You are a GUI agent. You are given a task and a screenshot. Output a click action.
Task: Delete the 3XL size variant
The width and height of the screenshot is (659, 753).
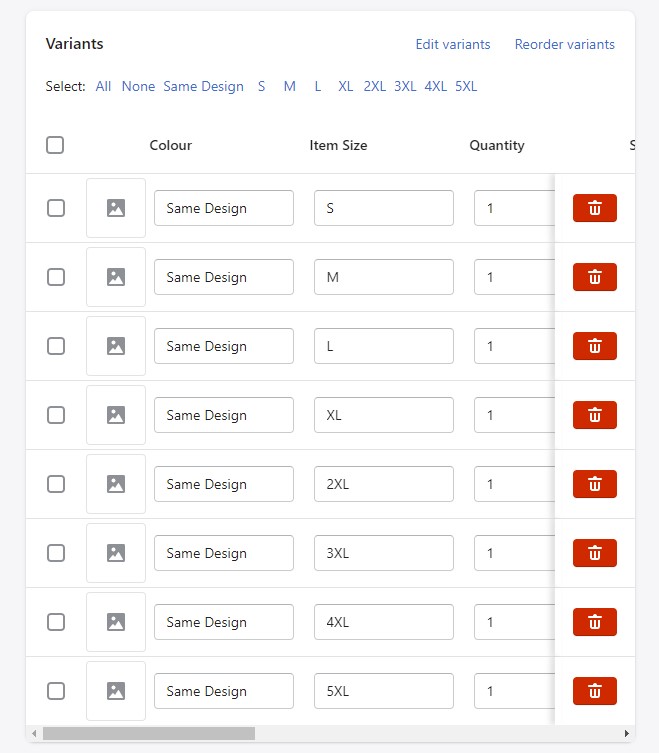[595, 553]
